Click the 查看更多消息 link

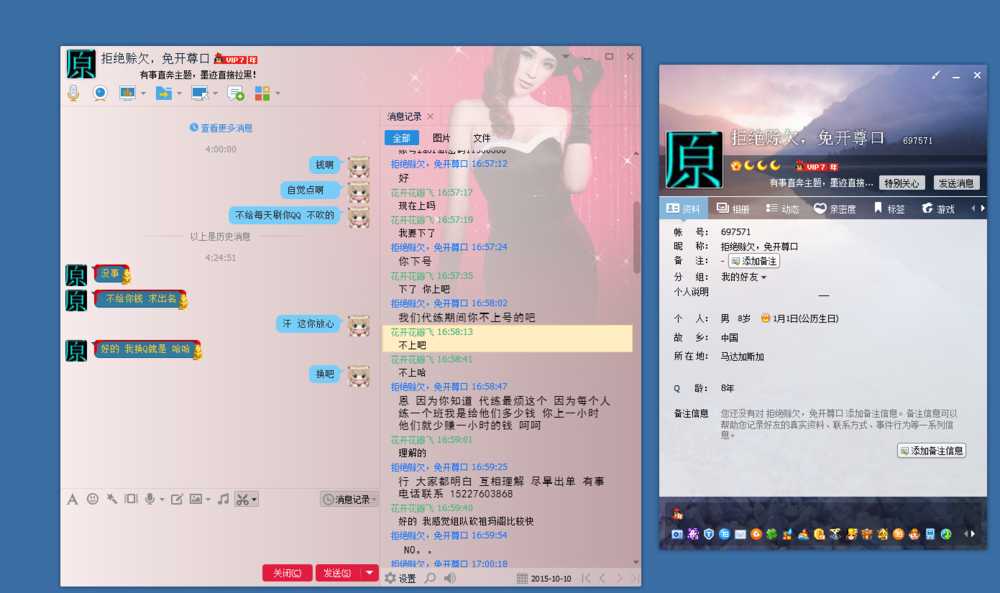point(221,128)
